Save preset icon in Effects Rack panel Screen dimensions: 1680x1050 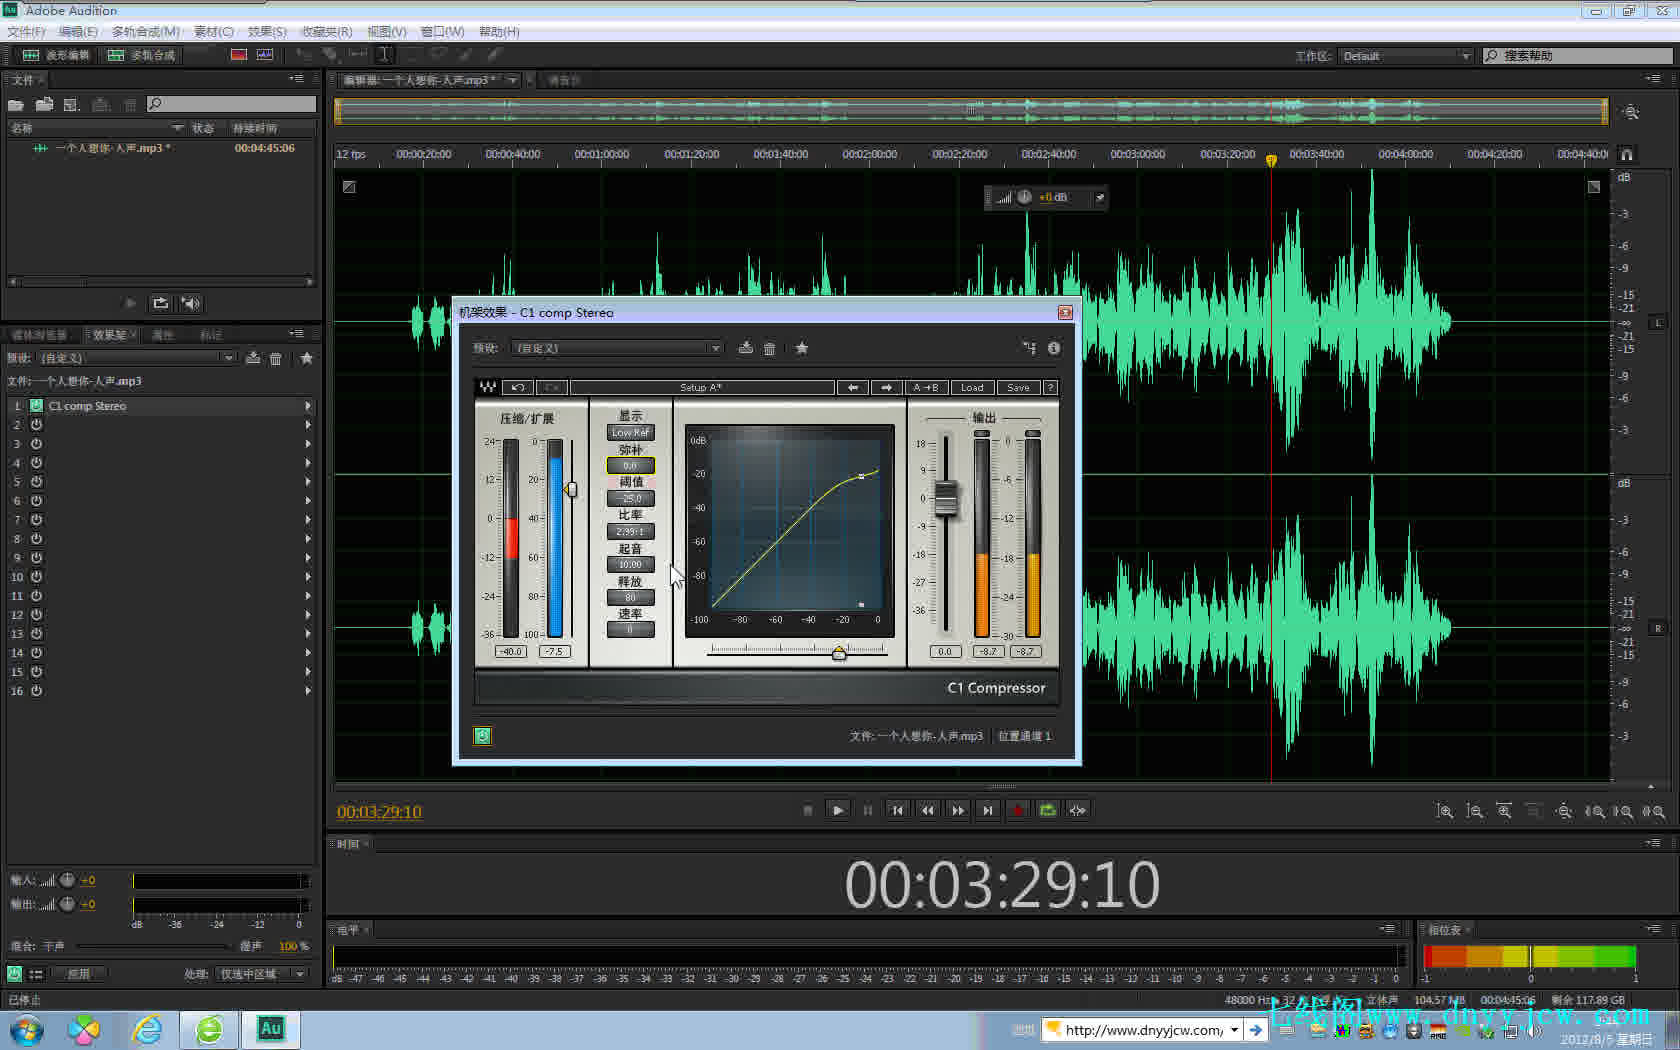[x=253, y=358]
